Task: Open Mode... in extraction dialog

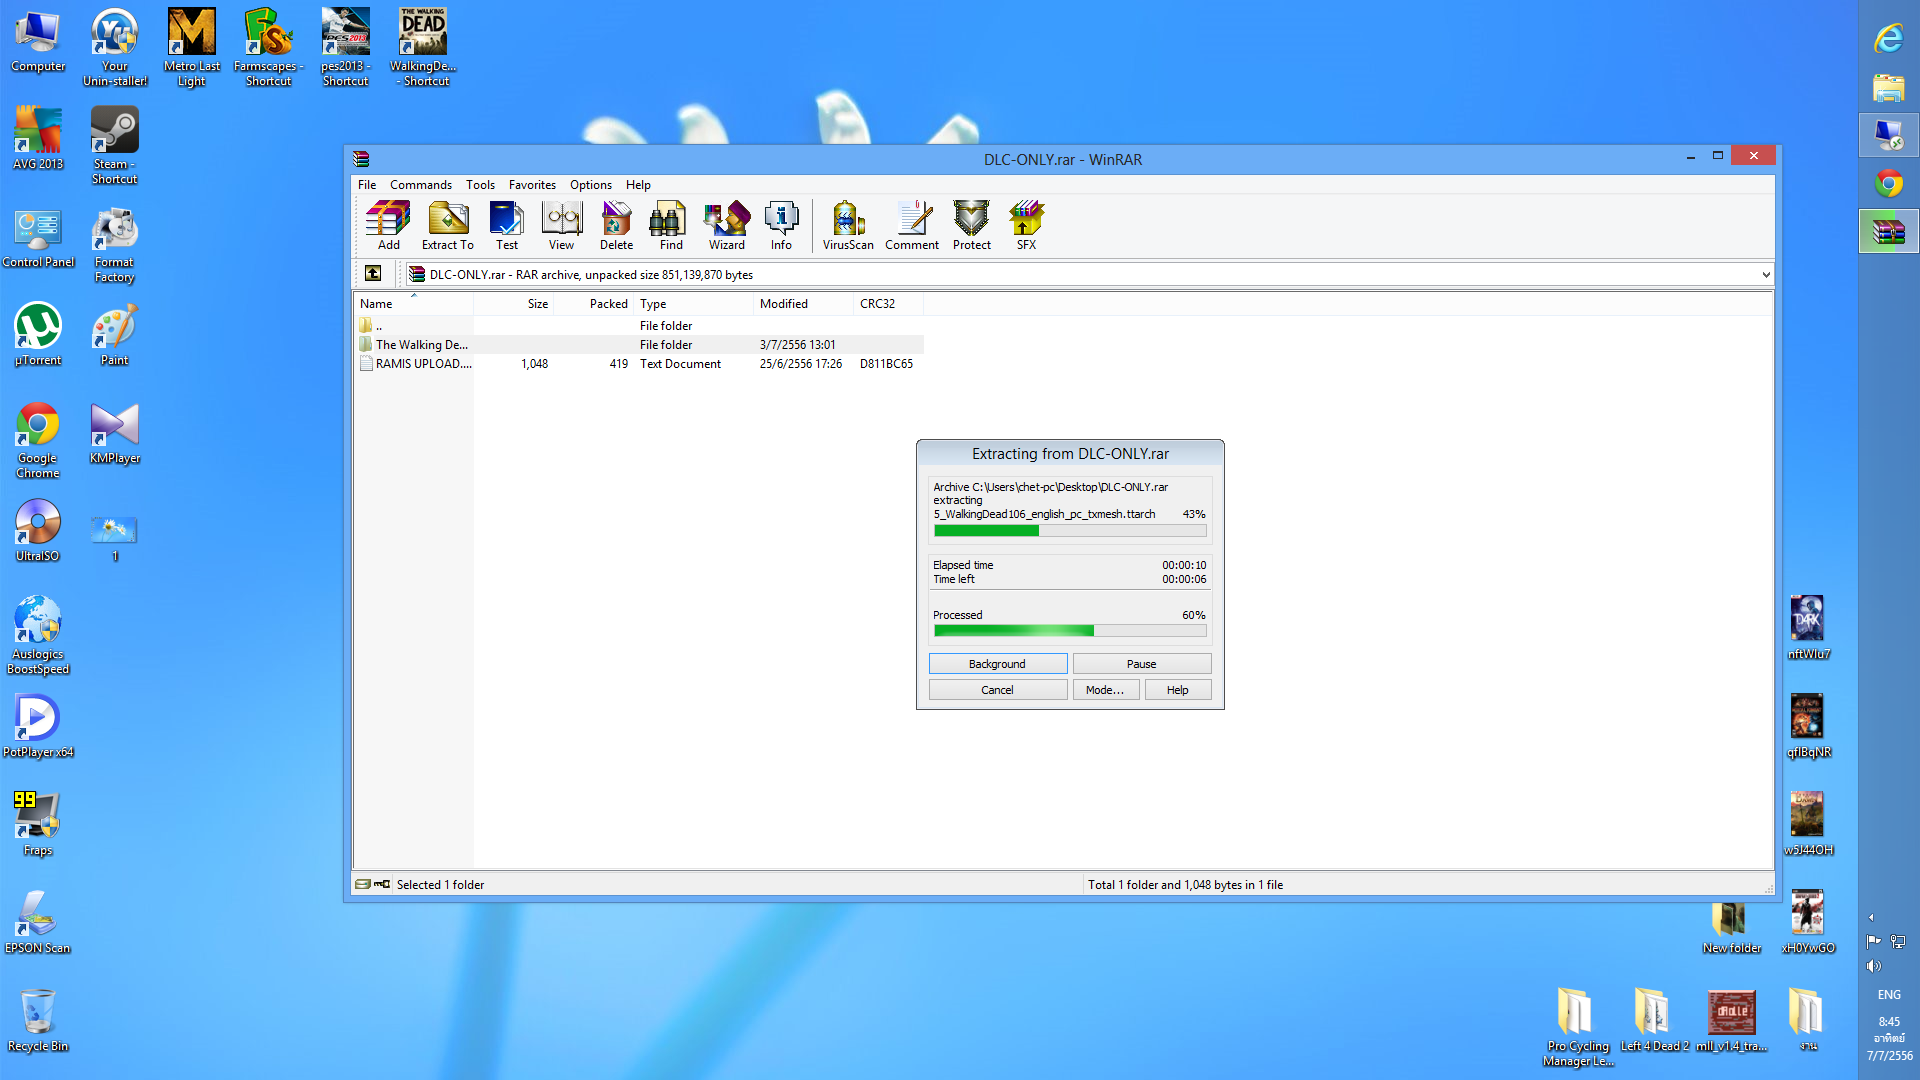Action: [x=1105, y=690]
